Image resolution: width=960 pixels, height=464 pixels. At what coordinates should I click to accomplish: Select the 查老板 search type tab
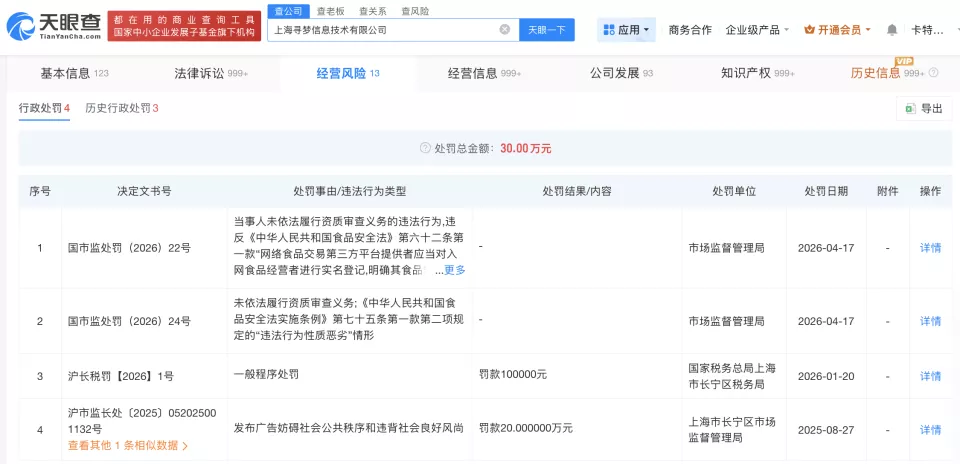click(329, 11)
